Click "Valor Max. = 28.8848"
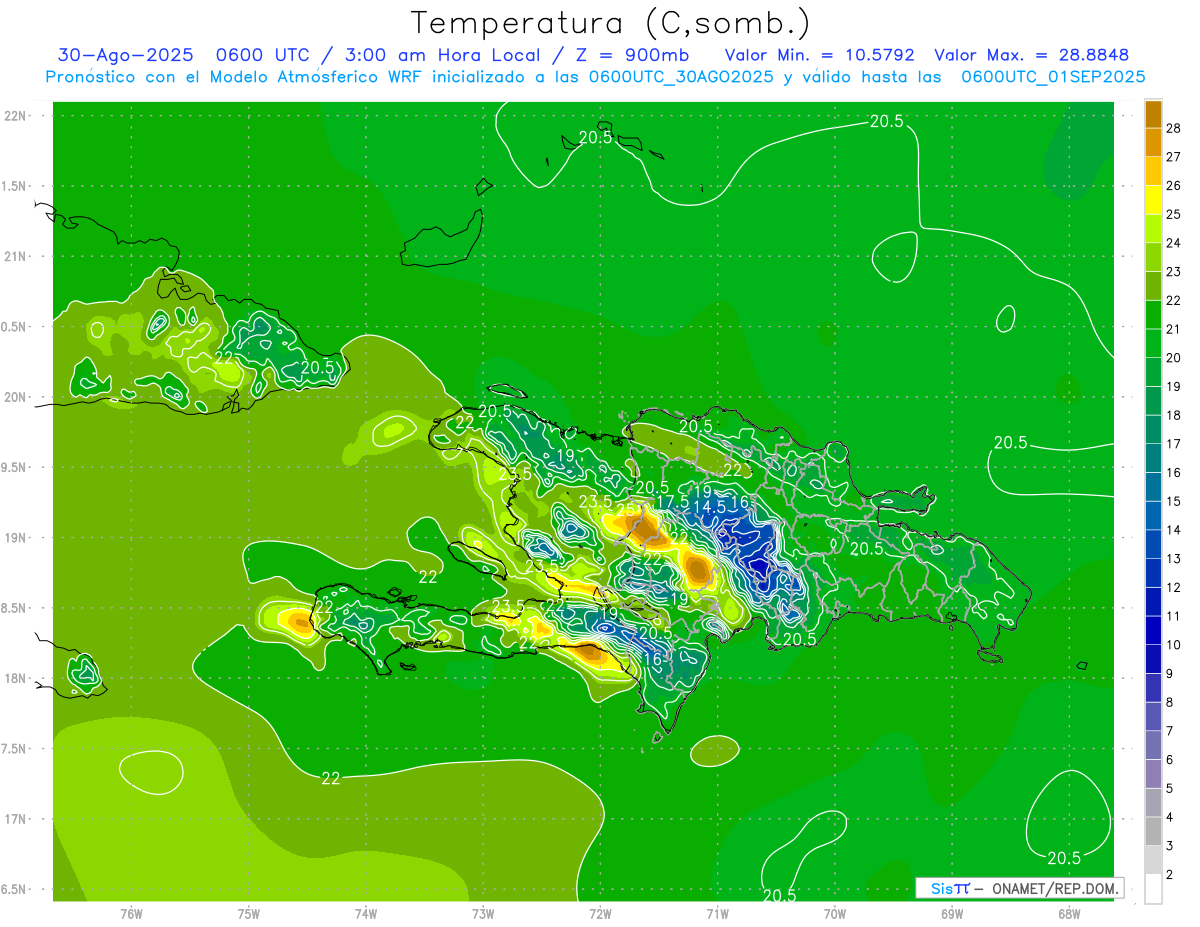The image size is (1200, 927). tap(1031, 55)
